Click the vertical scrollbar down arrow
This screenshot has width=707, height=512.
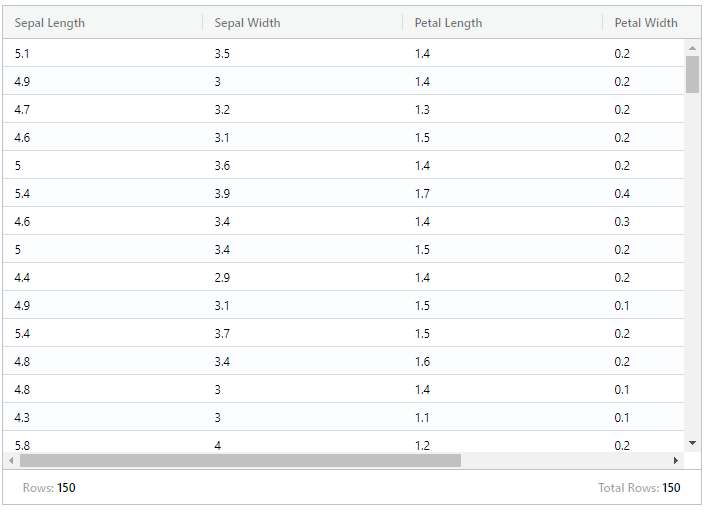[x=692, y=443]
